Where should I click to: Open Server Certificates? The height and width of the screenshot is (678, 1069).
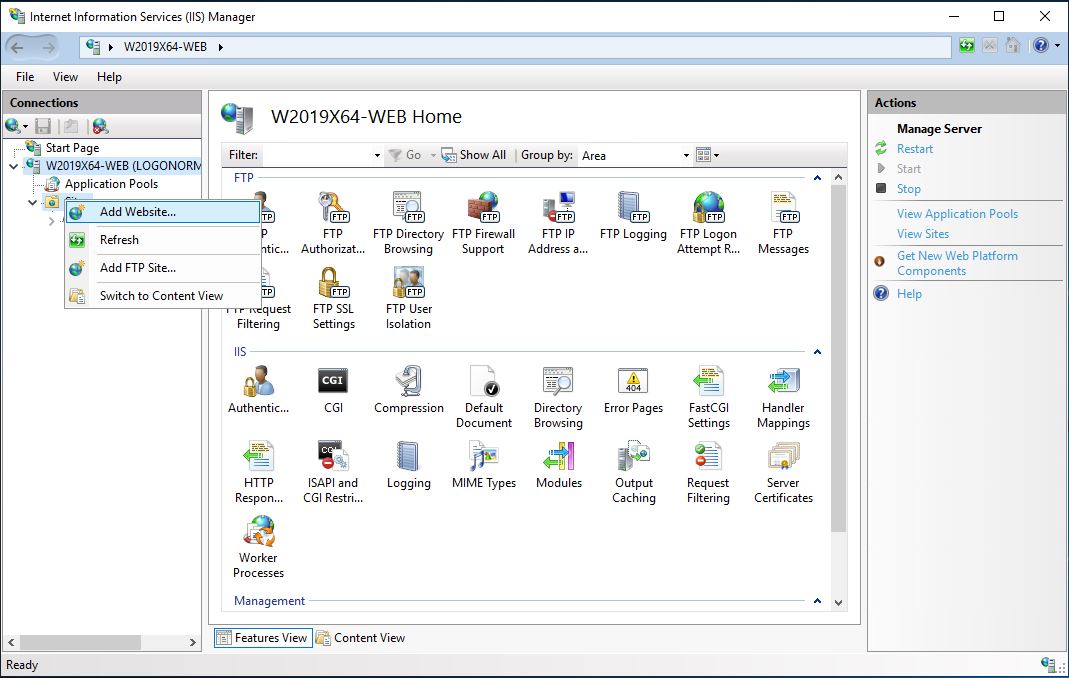point(783,472)
